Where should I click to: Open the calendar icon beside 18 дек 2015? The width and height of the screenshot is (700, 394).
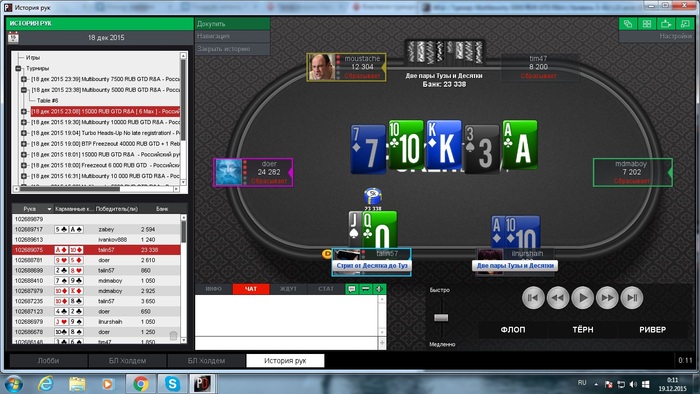[x=13, y=37]
